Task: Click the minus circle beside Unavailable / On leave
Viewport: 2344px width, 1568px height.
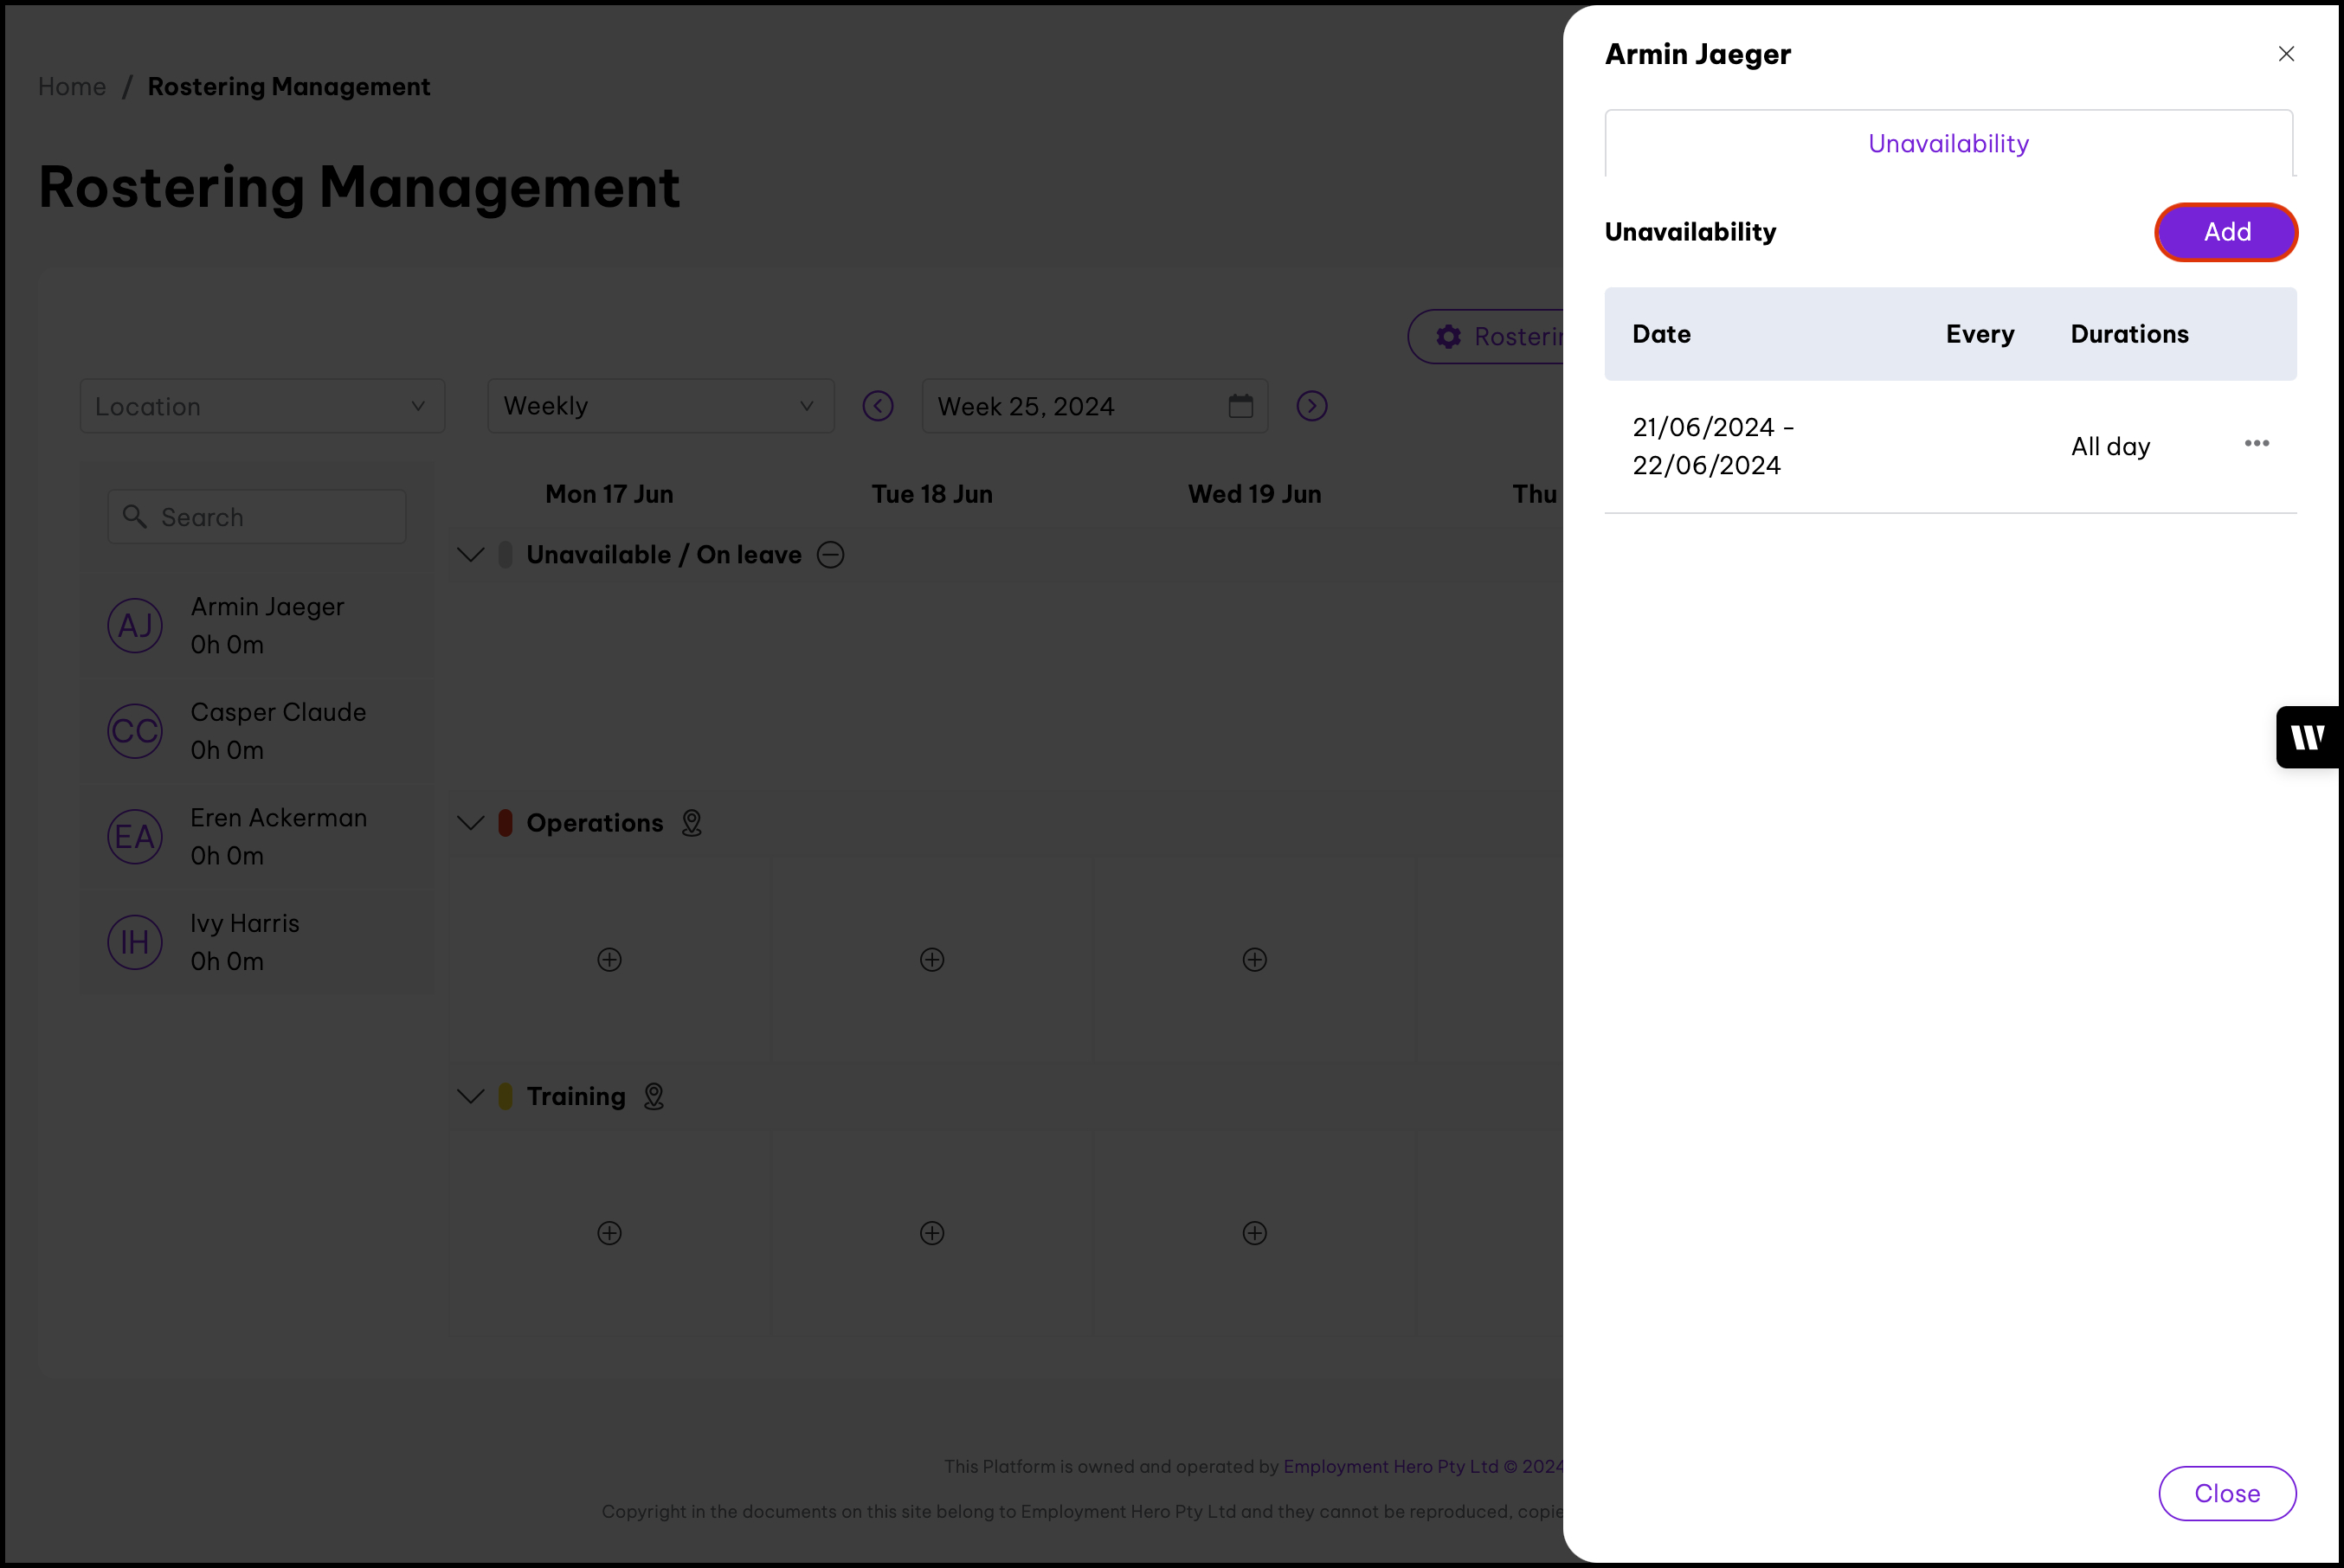Action: (830, 555)
